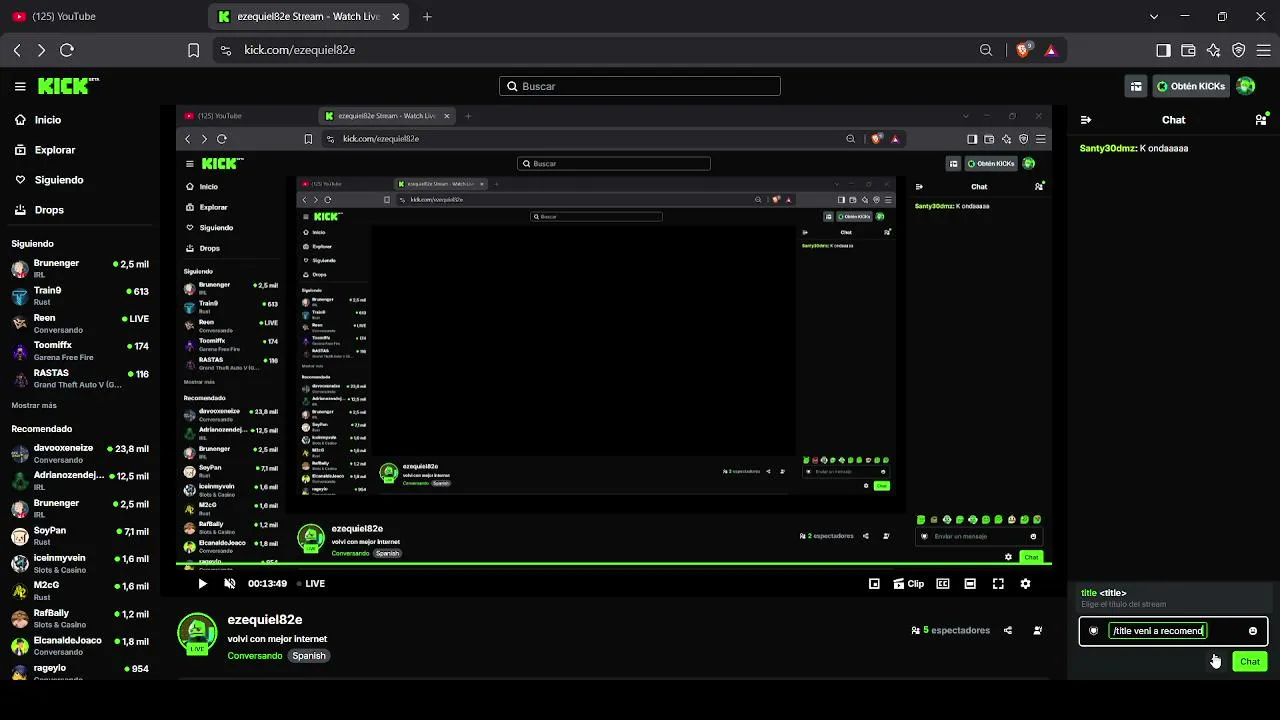This screenshot has width=1280, height=720.
Task: Toggle the mini player
Action: (874, 584)
